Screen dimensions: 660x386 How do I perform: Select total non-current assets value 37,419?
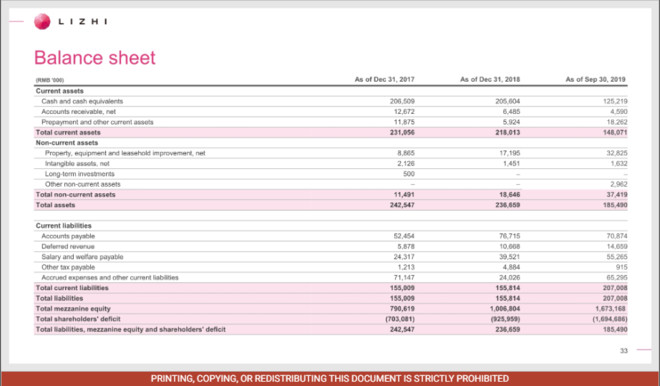pos(617,194)
